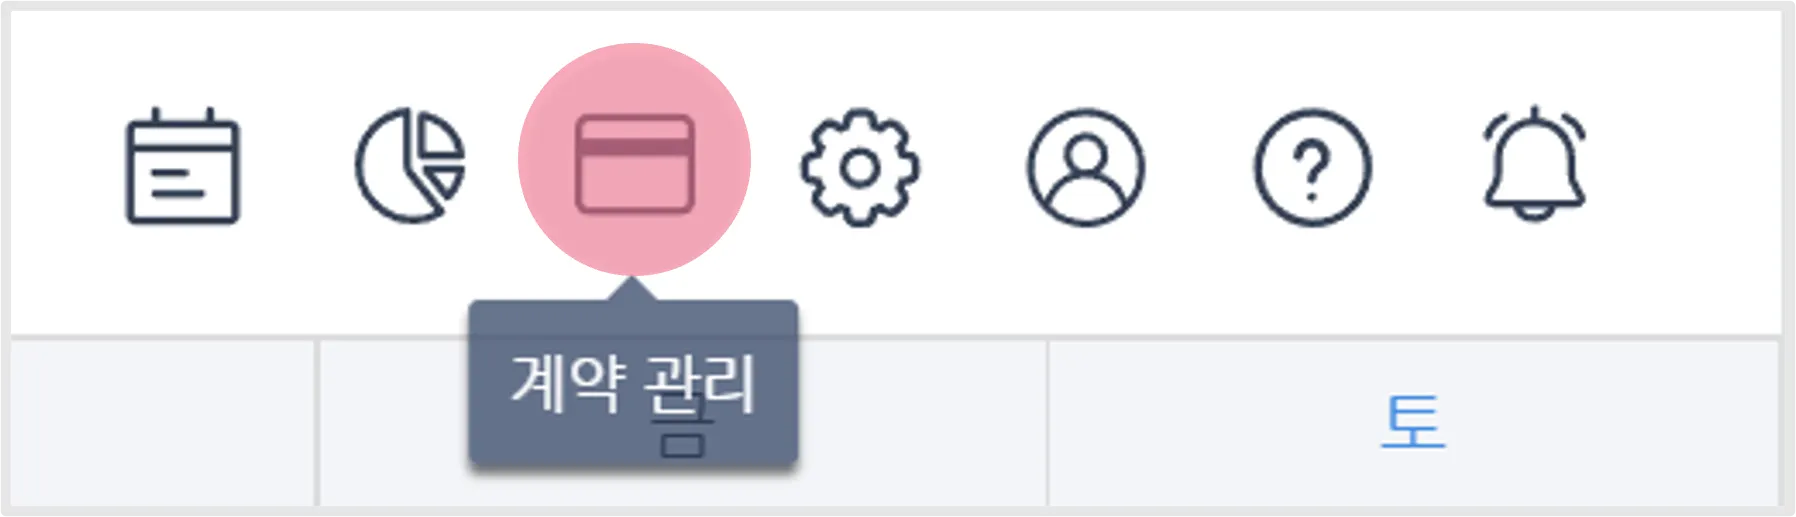This screenshot has height=517, width=1796.
Task: Click the question mark help icon
Action: [1312, 167]
